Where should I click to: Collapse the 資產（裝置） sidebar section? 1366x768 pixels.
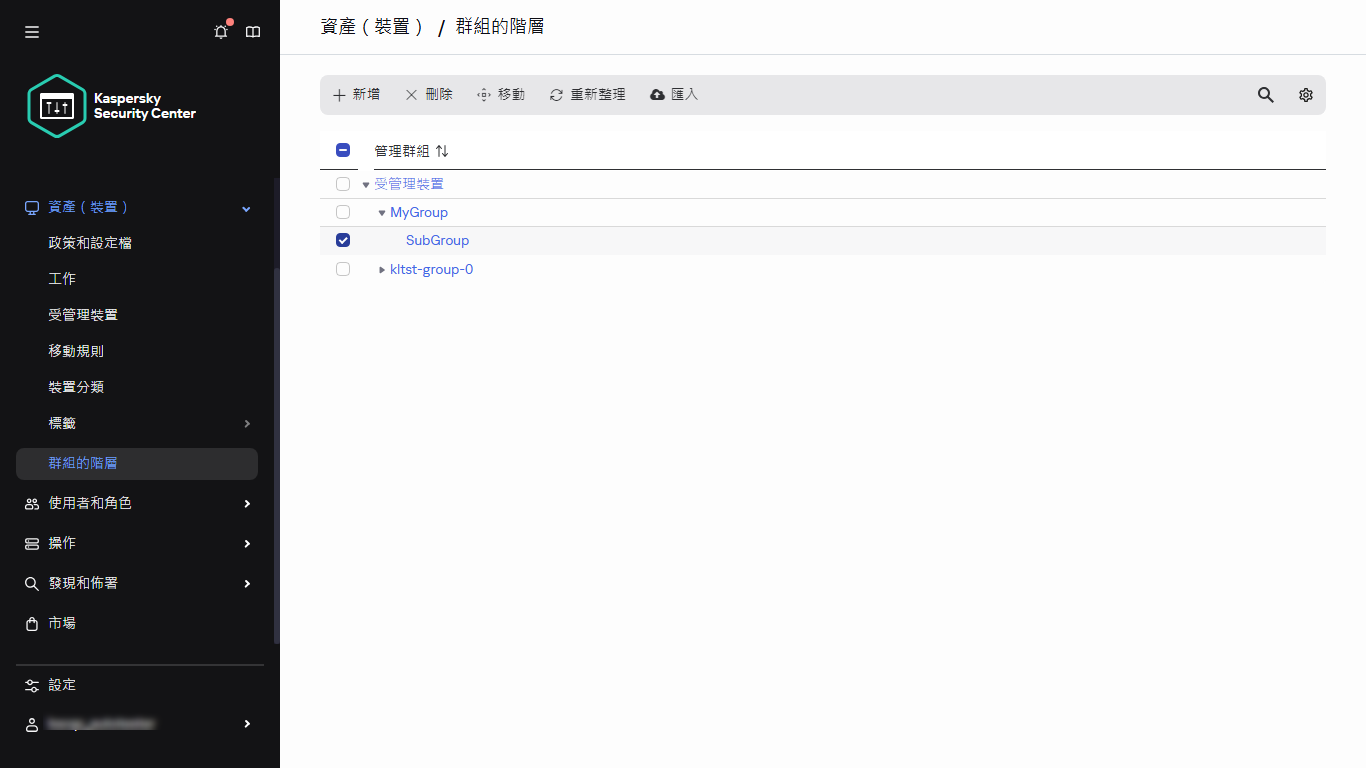pyautogui.click(x=245, y=207)
